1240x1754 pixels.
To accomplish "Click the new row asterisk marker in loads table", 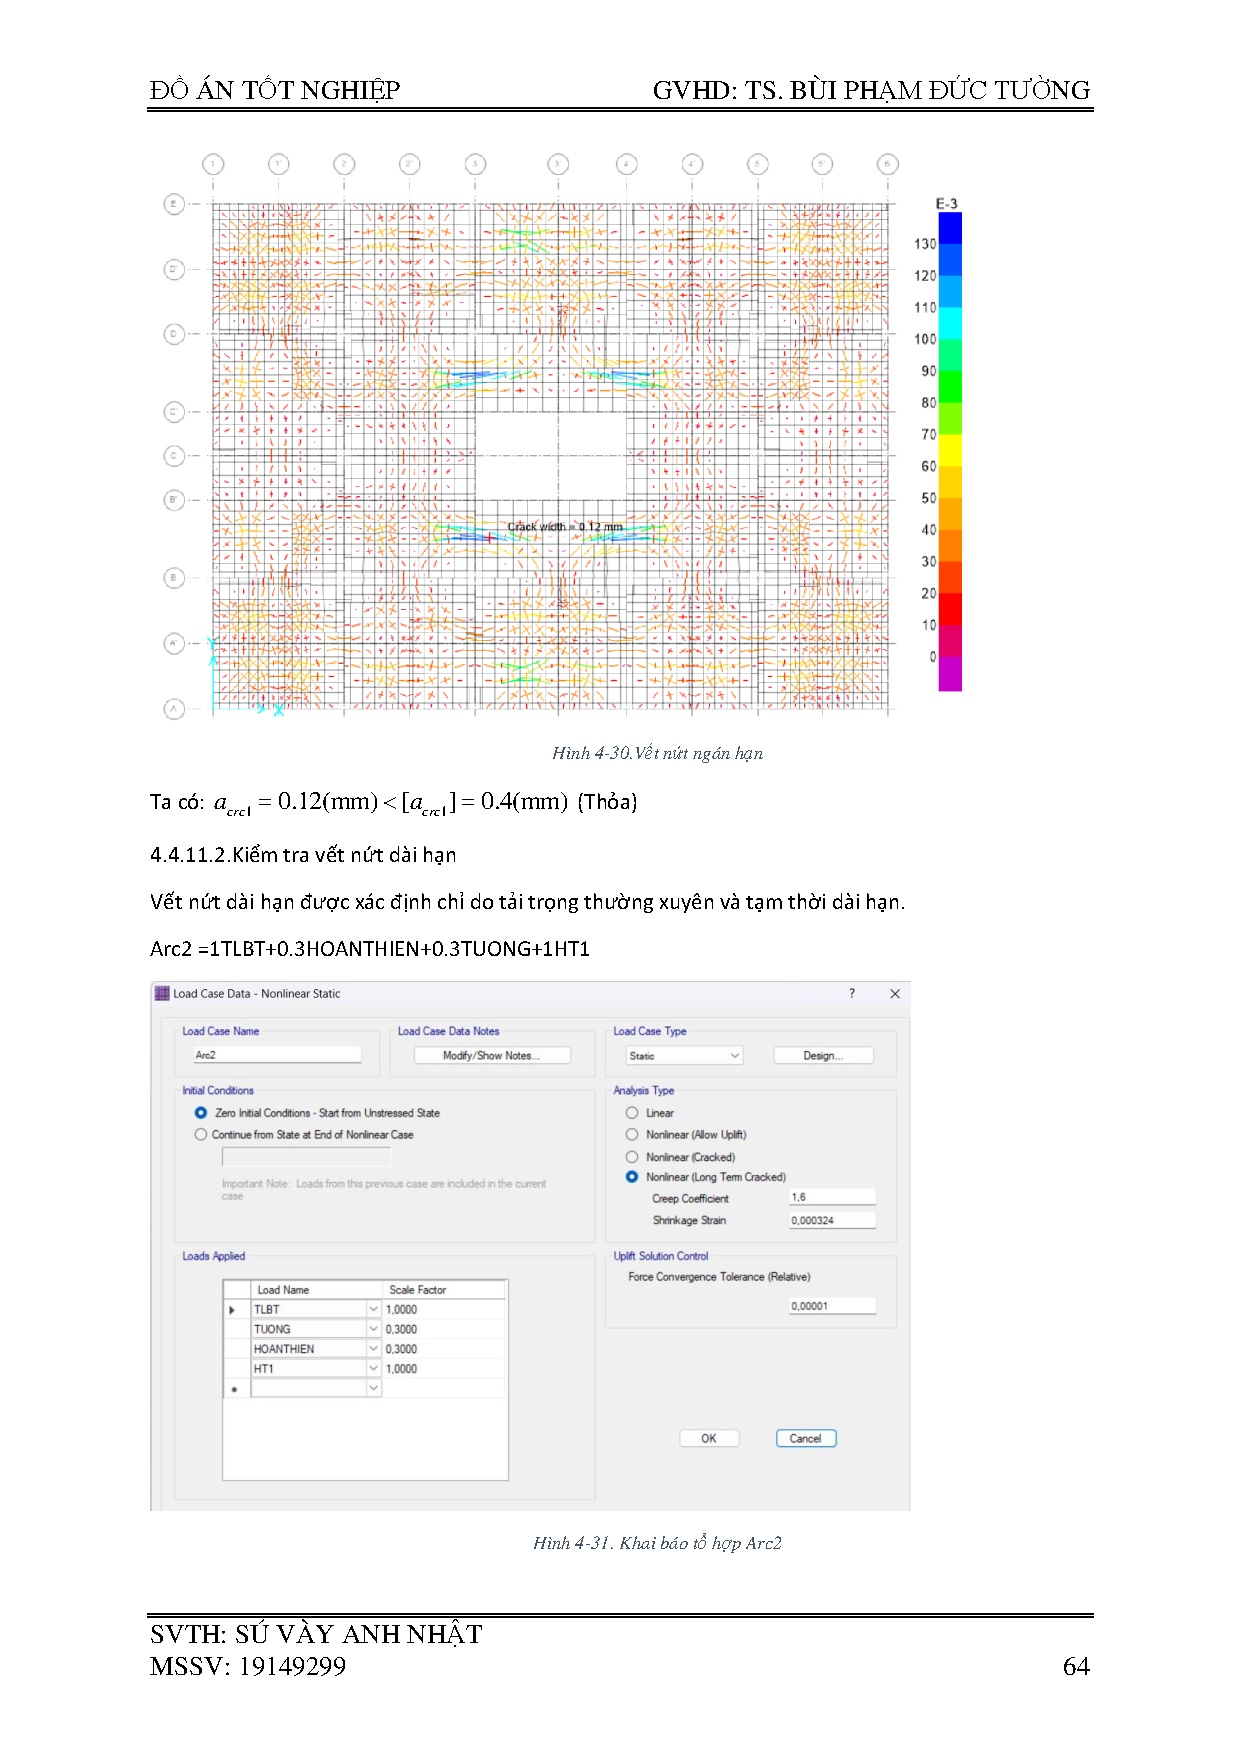I will 234,1389.
